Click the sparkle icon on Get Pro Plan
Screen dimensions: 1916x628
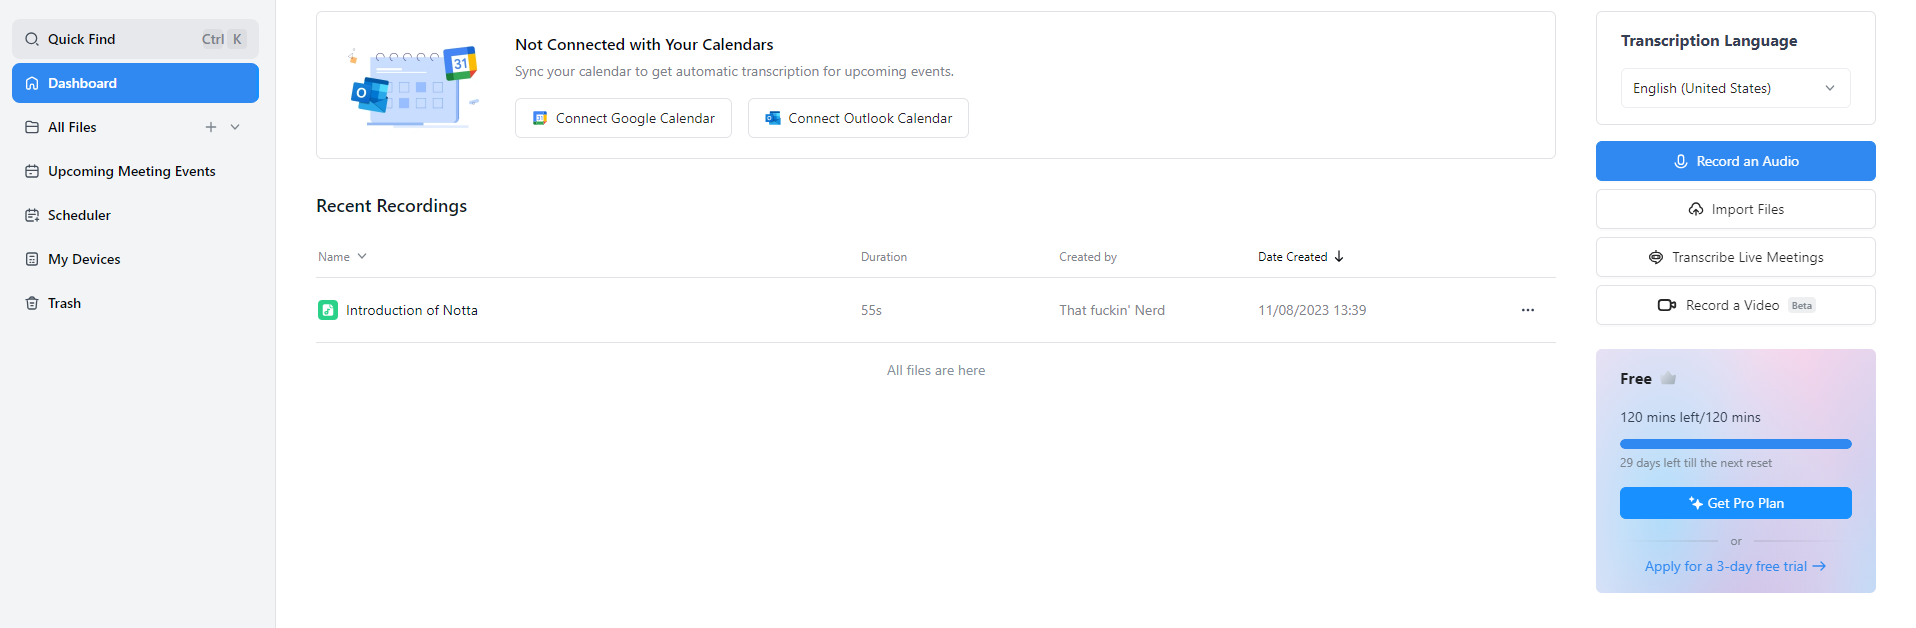pos(1696,503)
